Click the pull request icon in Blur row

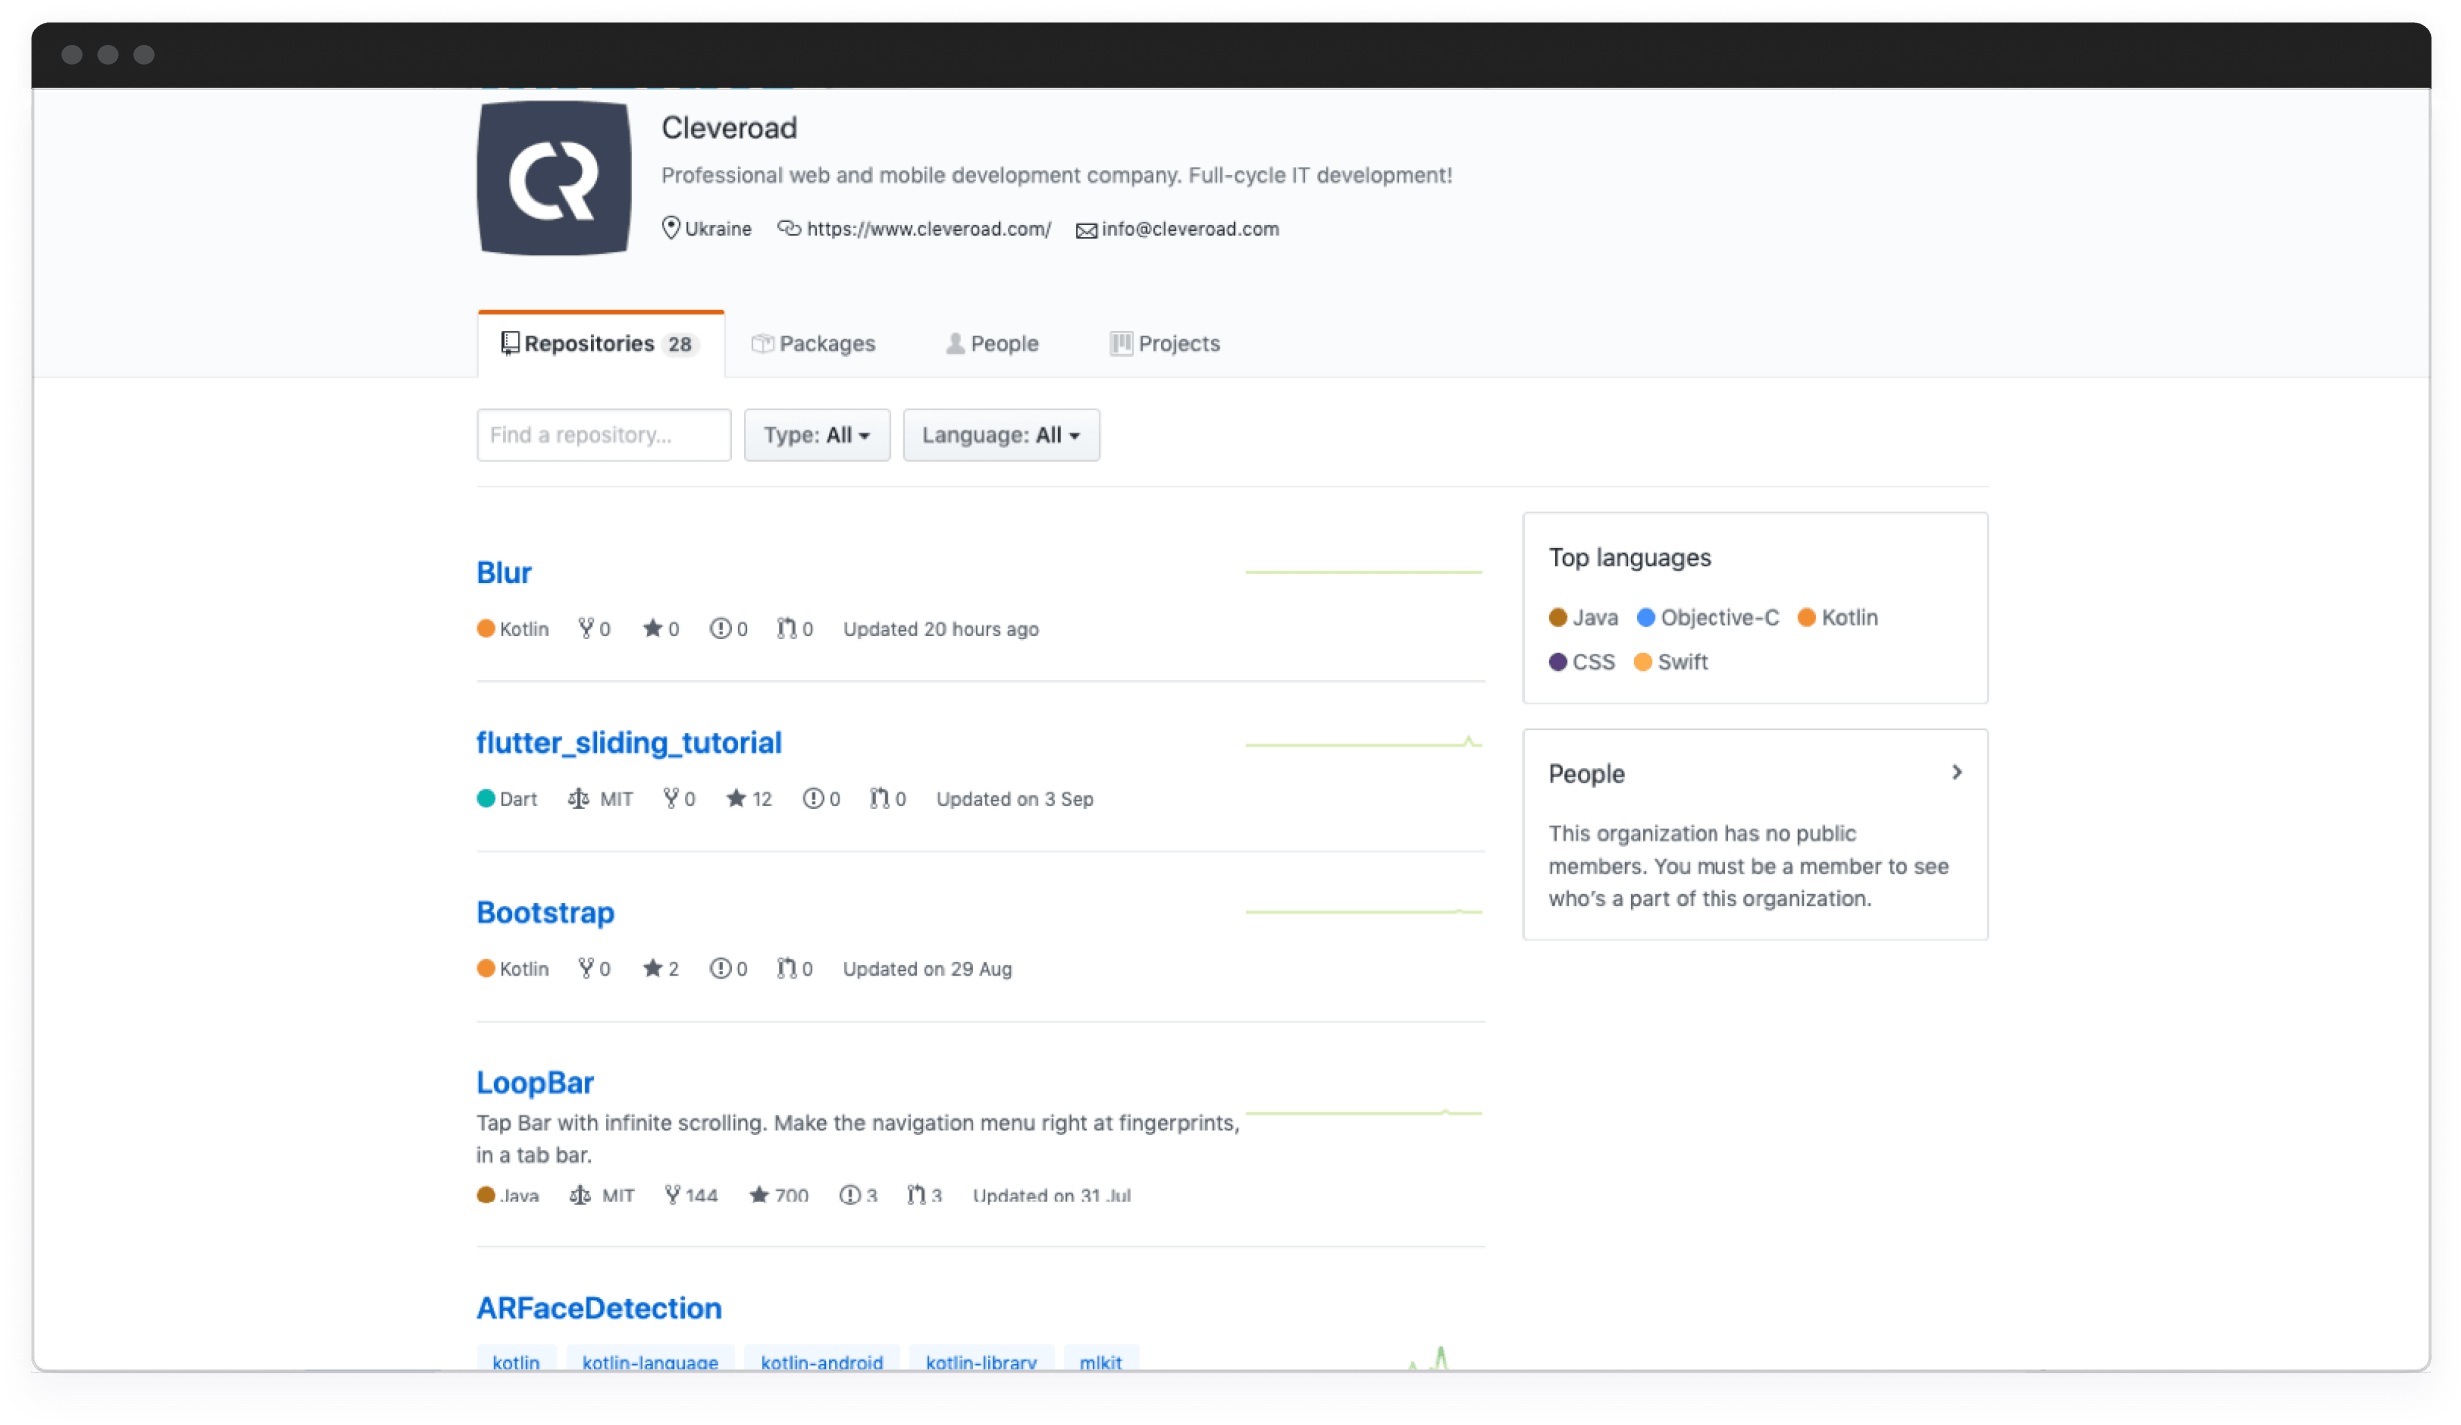click(x=787, y=628)
